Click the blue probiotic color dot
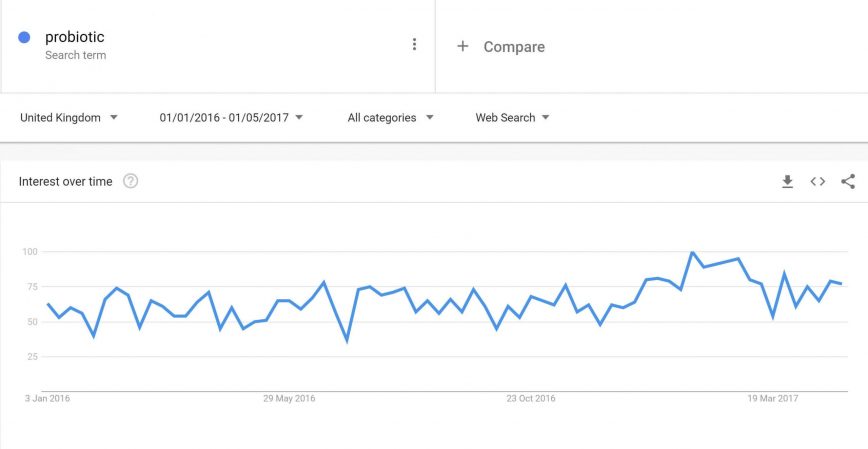The width and height of the screenshot is (868, 449). click(x=24, y=38)
